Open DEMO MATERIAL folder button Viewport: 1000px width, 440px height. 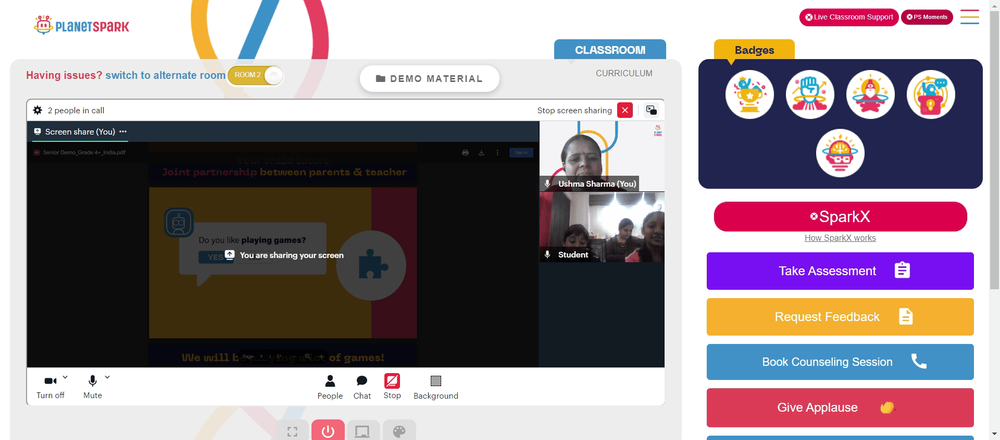(x=429, y=78)
